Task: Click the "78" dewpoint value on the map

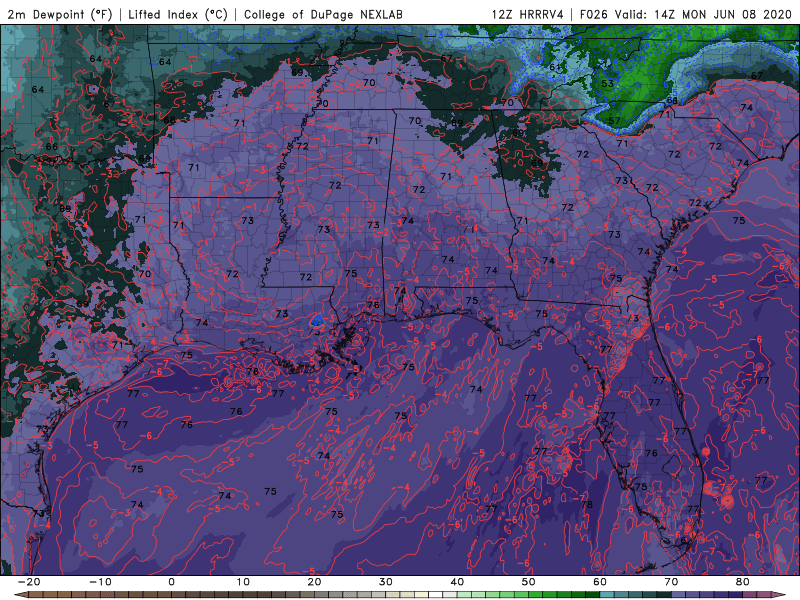Action: pos(587,505)
